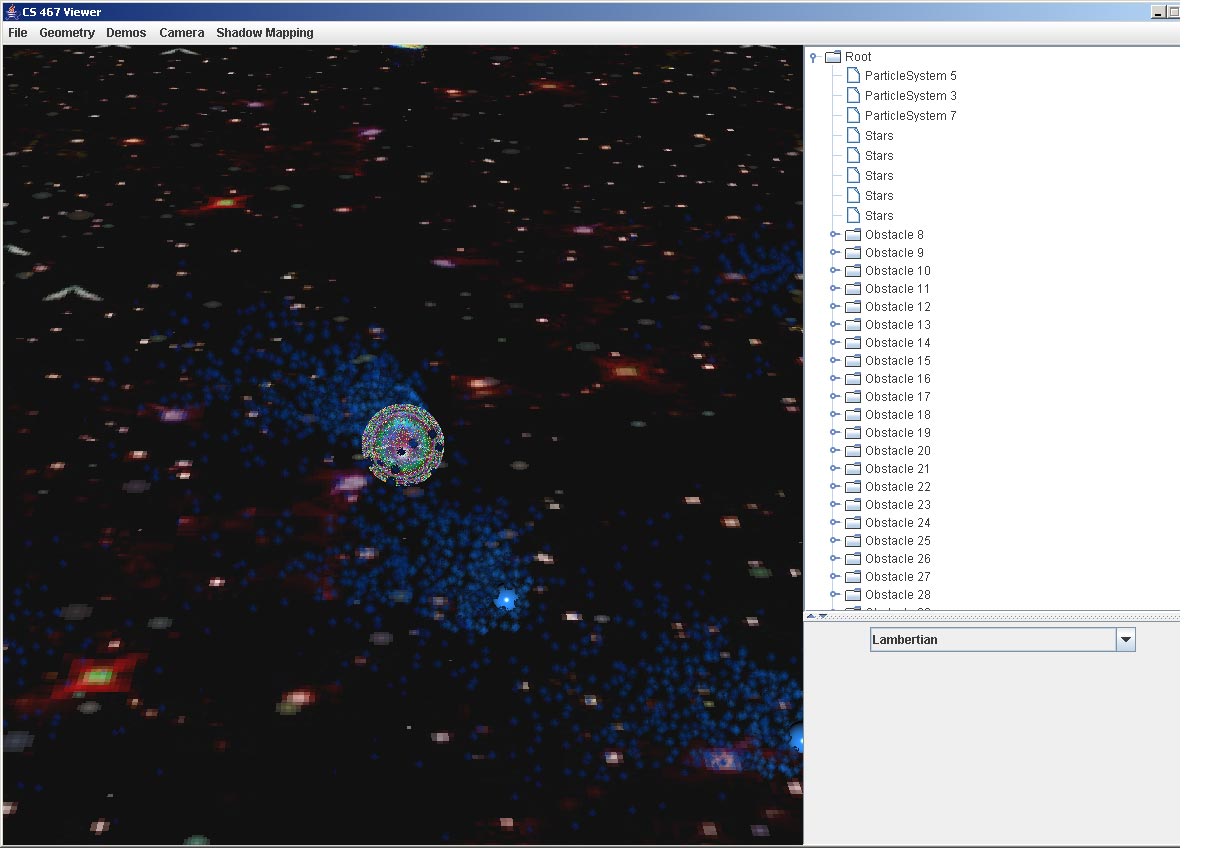Expand the Obstacle 10 node
Image resolution: width=1206 pixels, height=848 pixels.
[834, 271]
